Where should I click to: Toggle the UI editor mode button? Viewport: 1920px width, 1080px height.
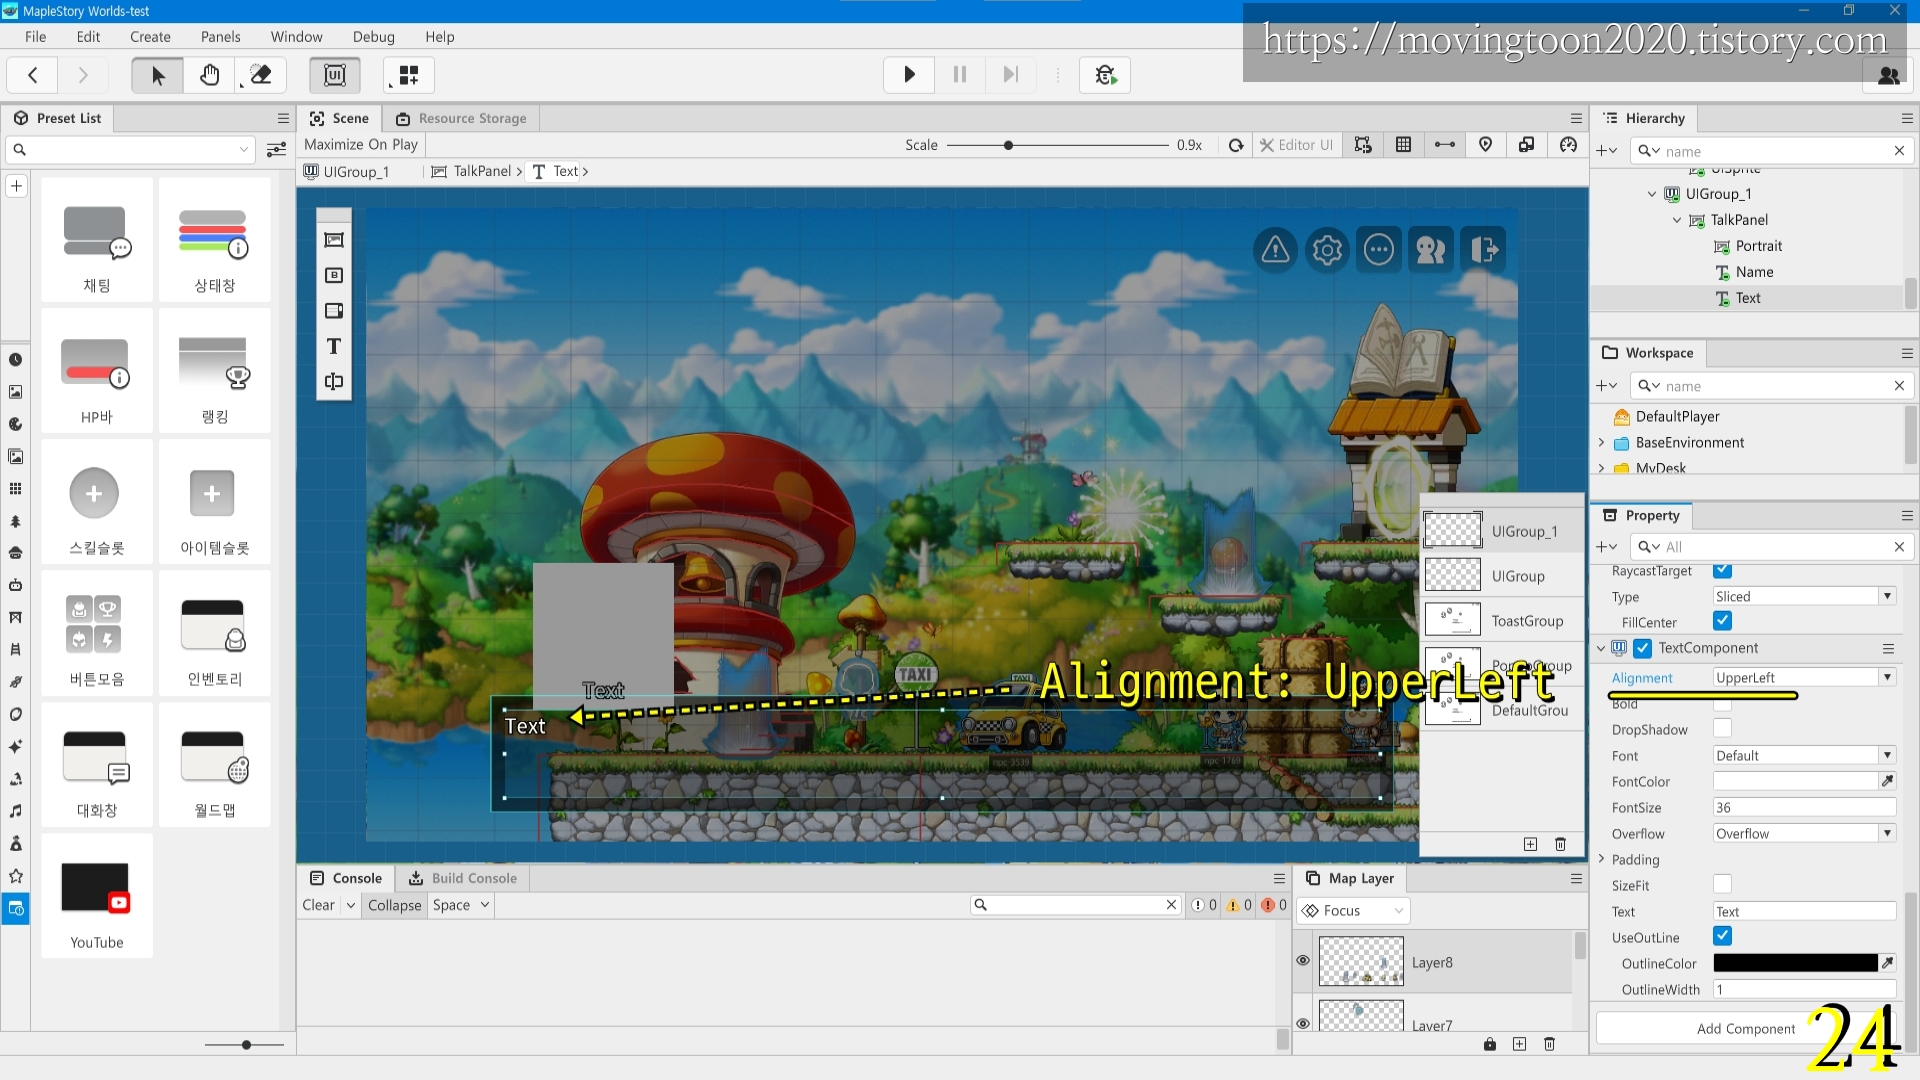point(335,75)
